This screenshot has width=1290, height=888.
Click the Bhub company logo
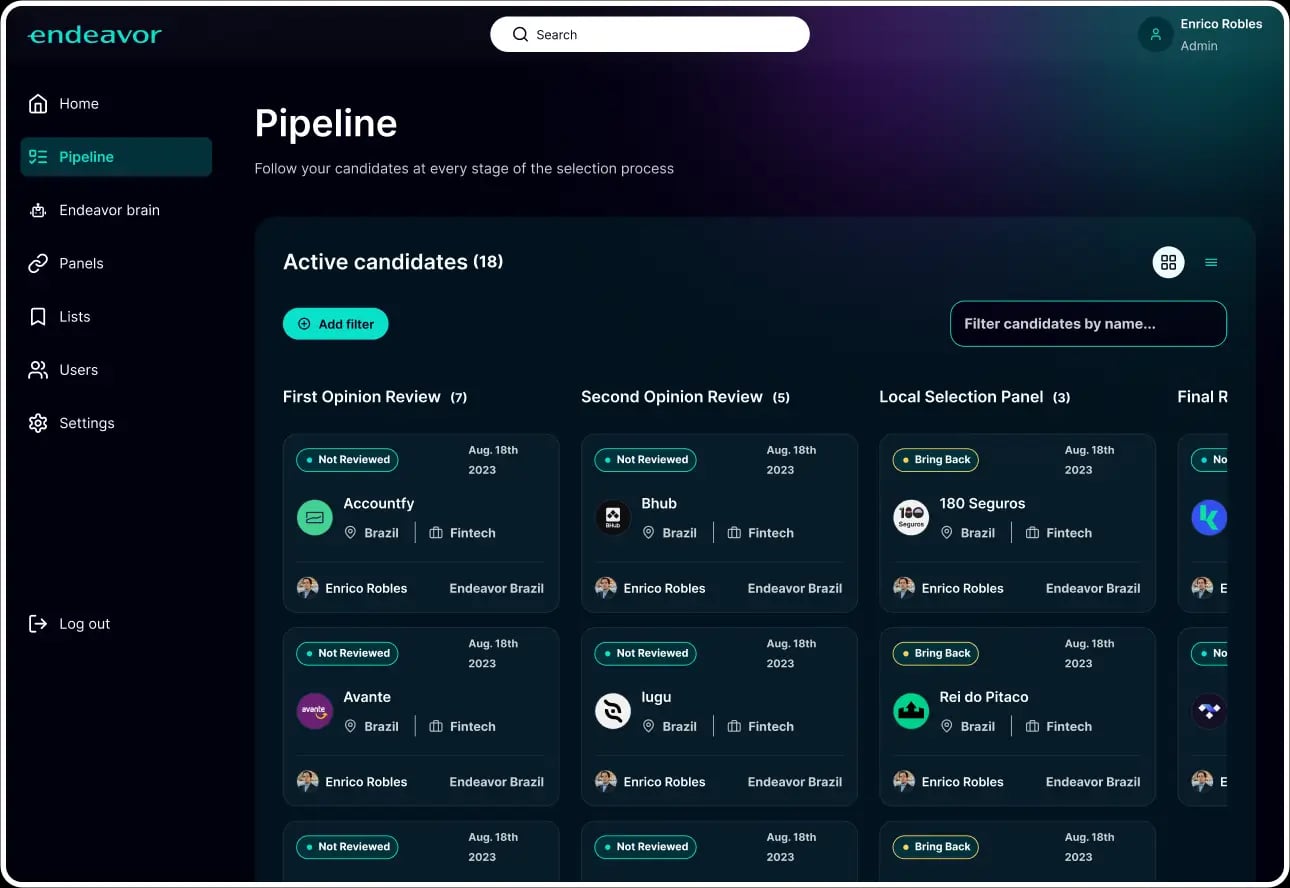612,517
